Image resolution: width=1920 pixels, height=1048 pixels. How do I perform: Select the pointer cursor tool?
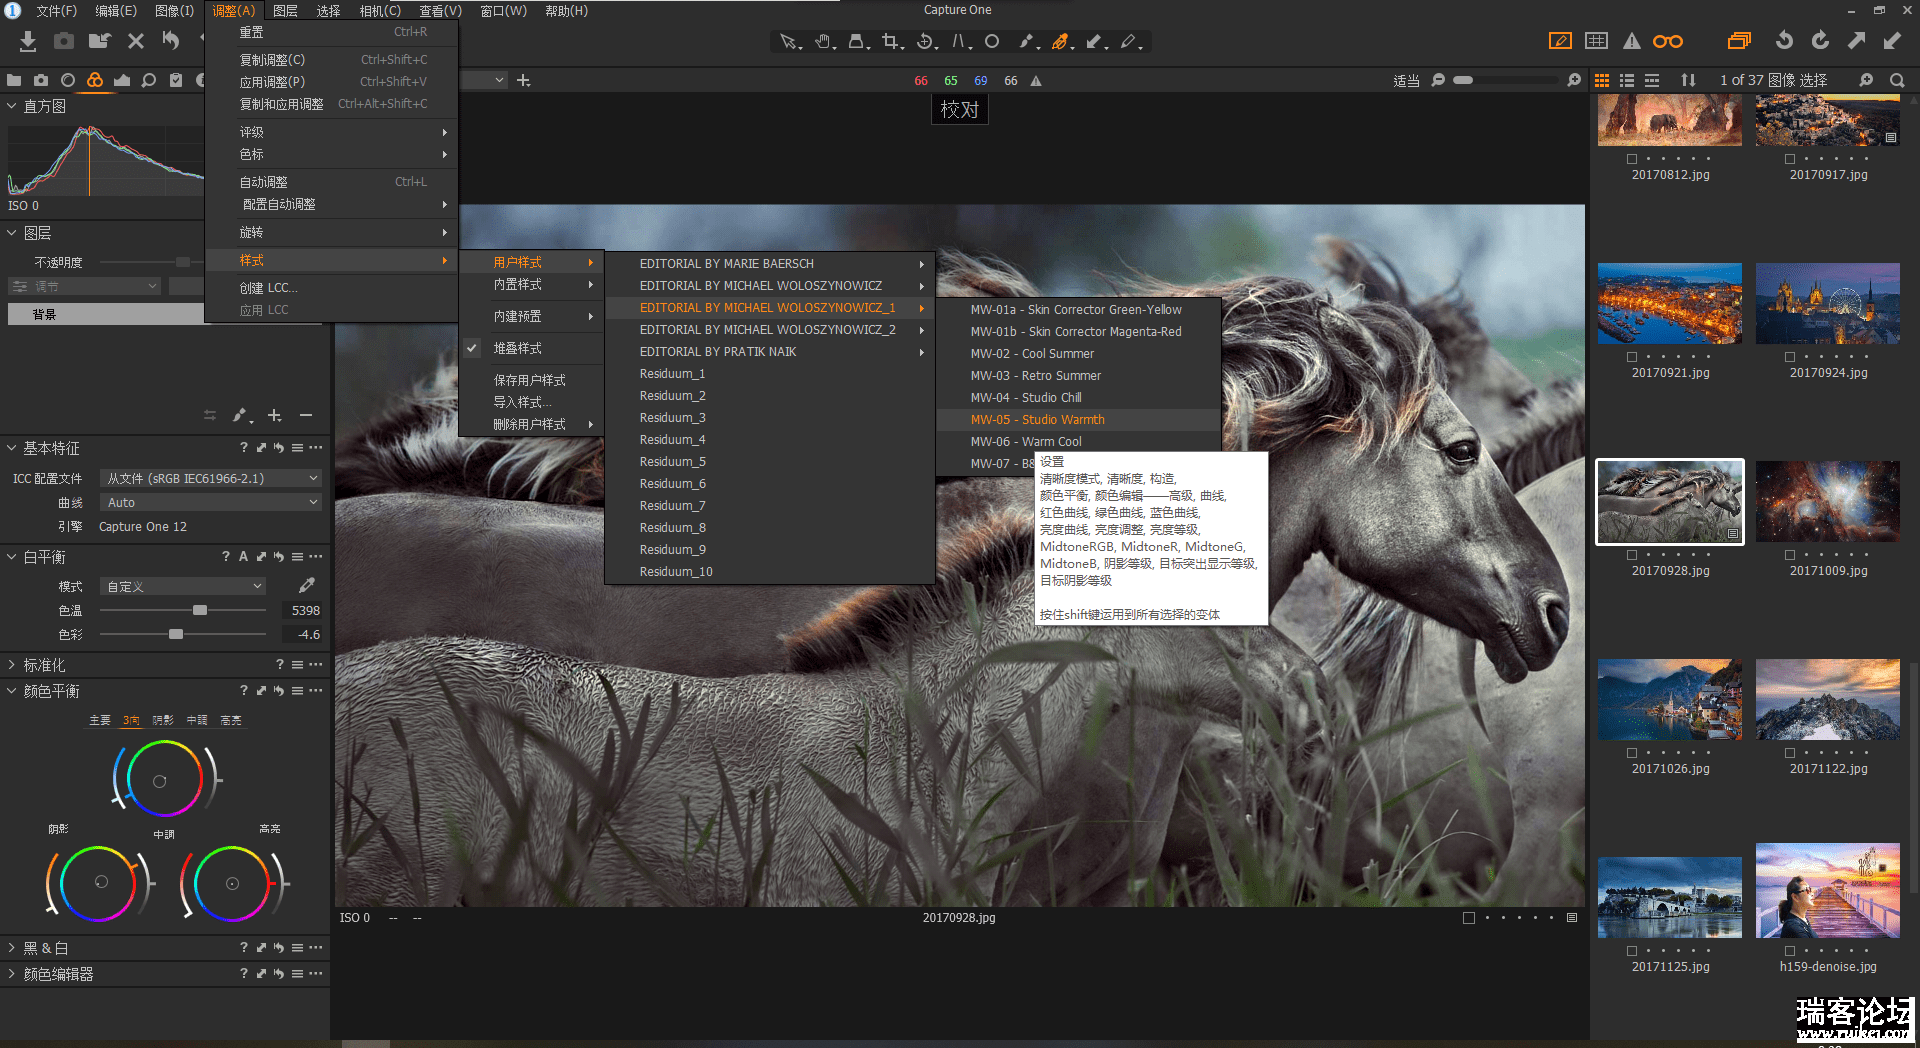(790, 42)
